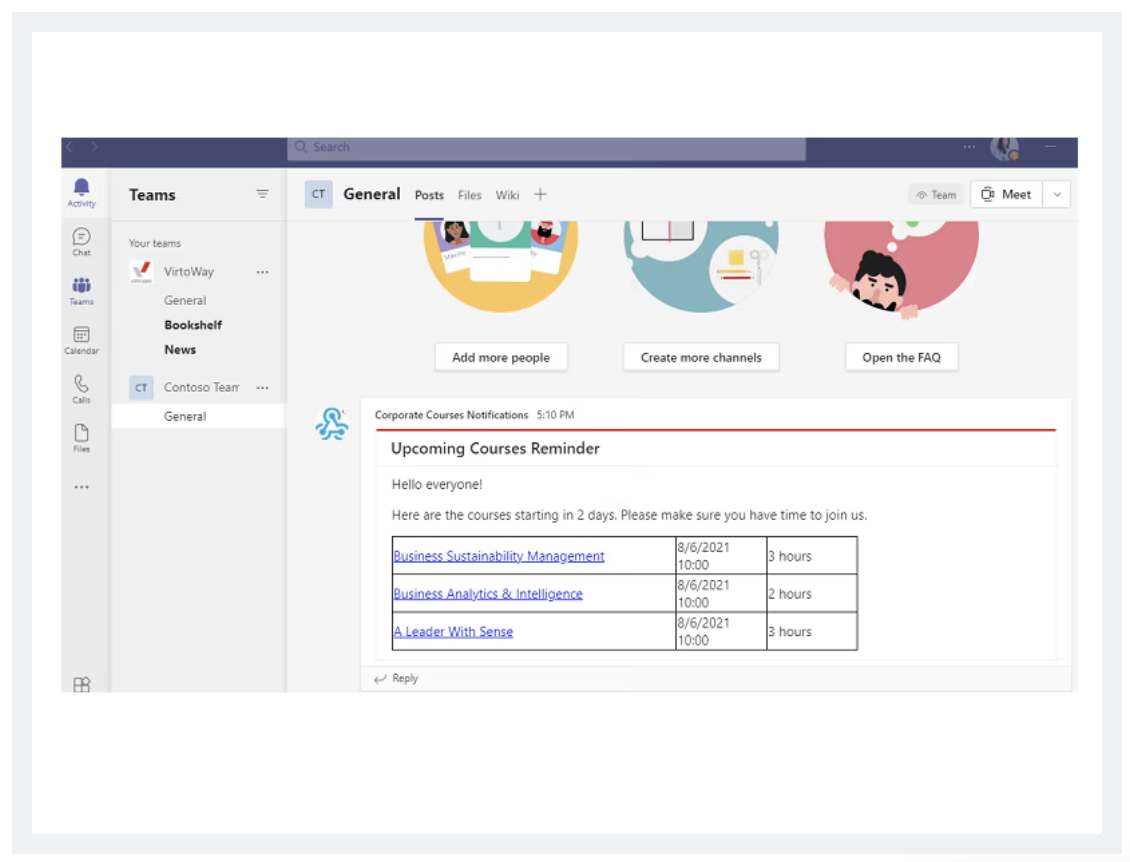This screenshot has width=1130, height=862.
Task: Switch to the Posts tab
Action: click(x=429, y=195)
